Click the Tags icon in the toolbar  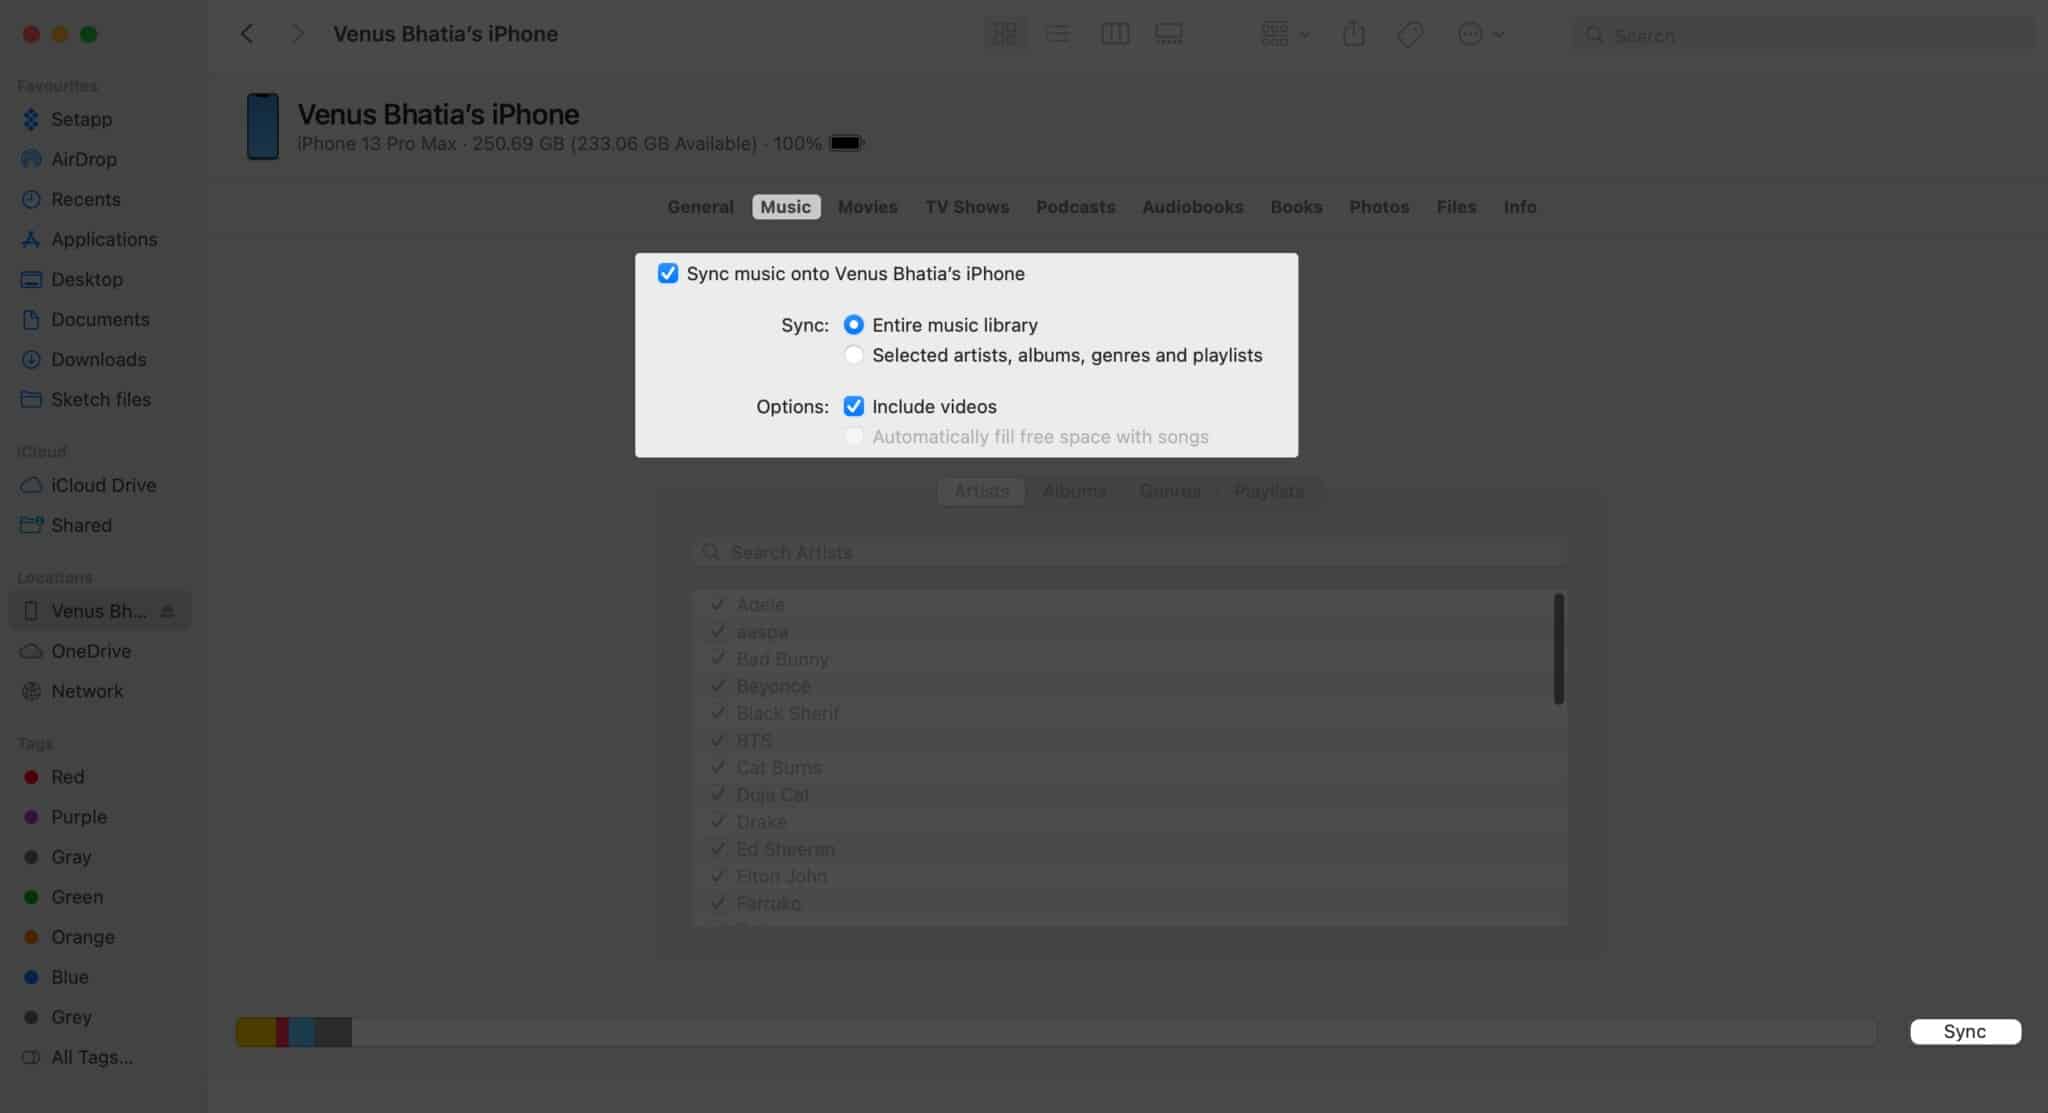(1410, 33)
